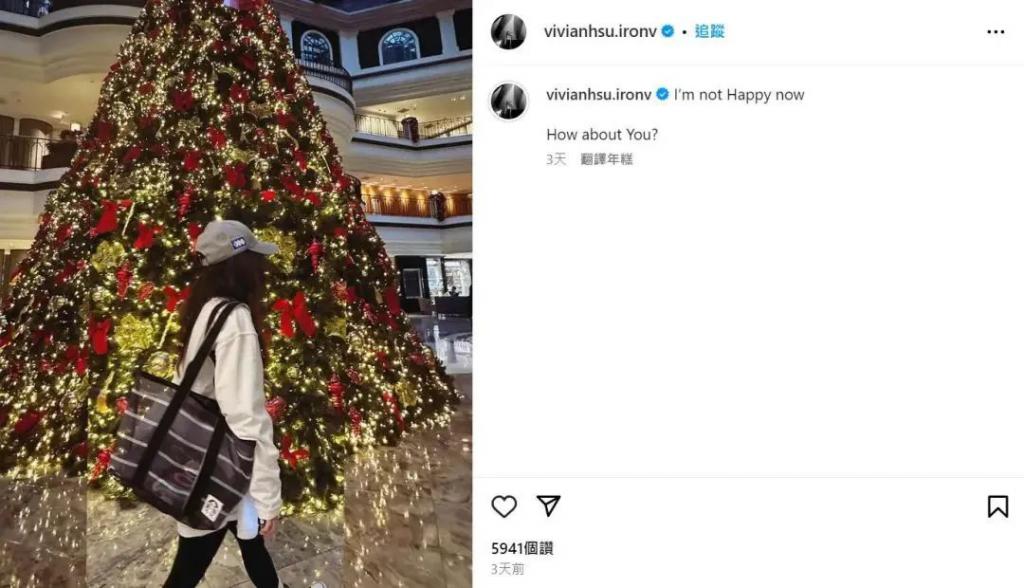Save the post with the bookmark icon

click(x=997, y=506)
